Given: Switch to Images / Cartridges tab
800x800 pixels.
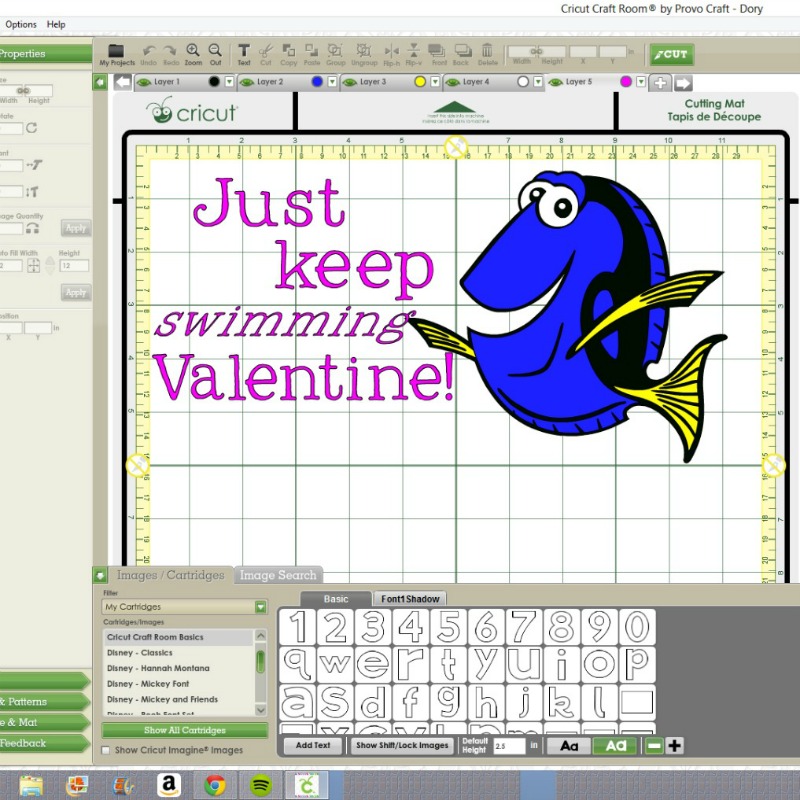Looking at the screenshot, I should click(170, 575).
